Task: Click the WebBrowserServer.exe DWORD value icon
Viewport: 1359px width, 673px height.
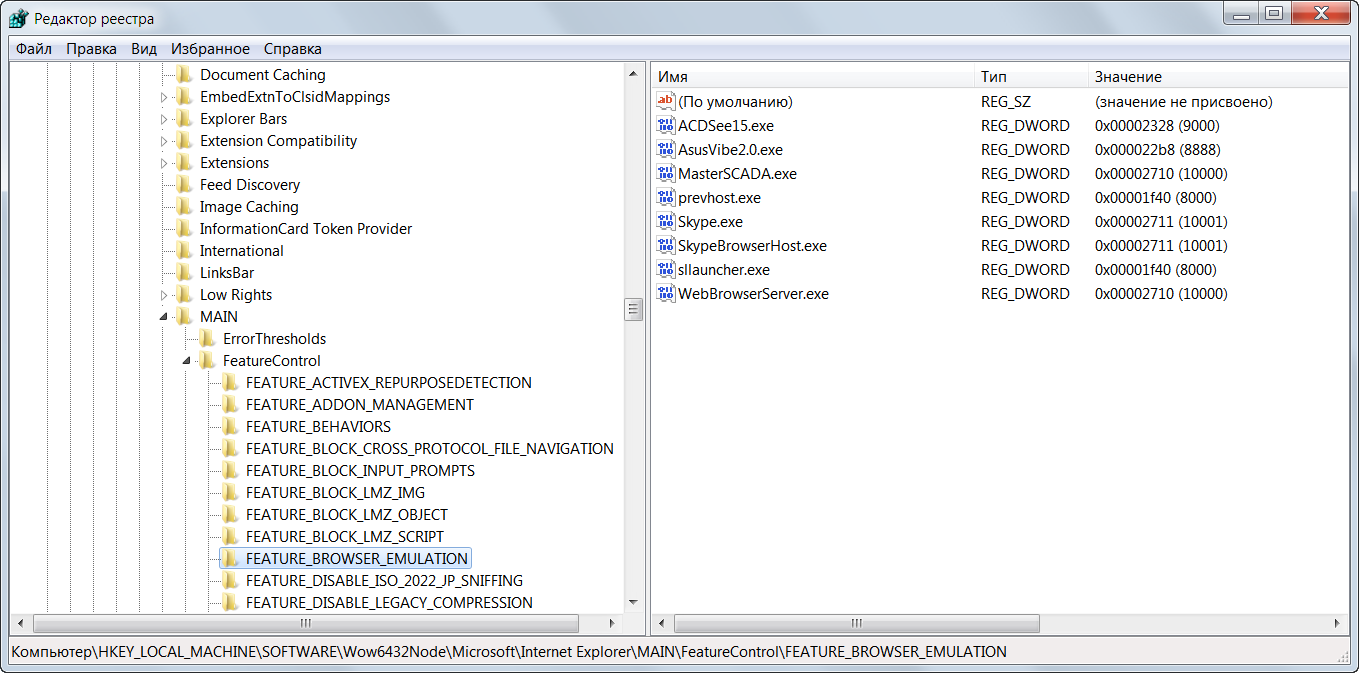Action: click(666, 293)
